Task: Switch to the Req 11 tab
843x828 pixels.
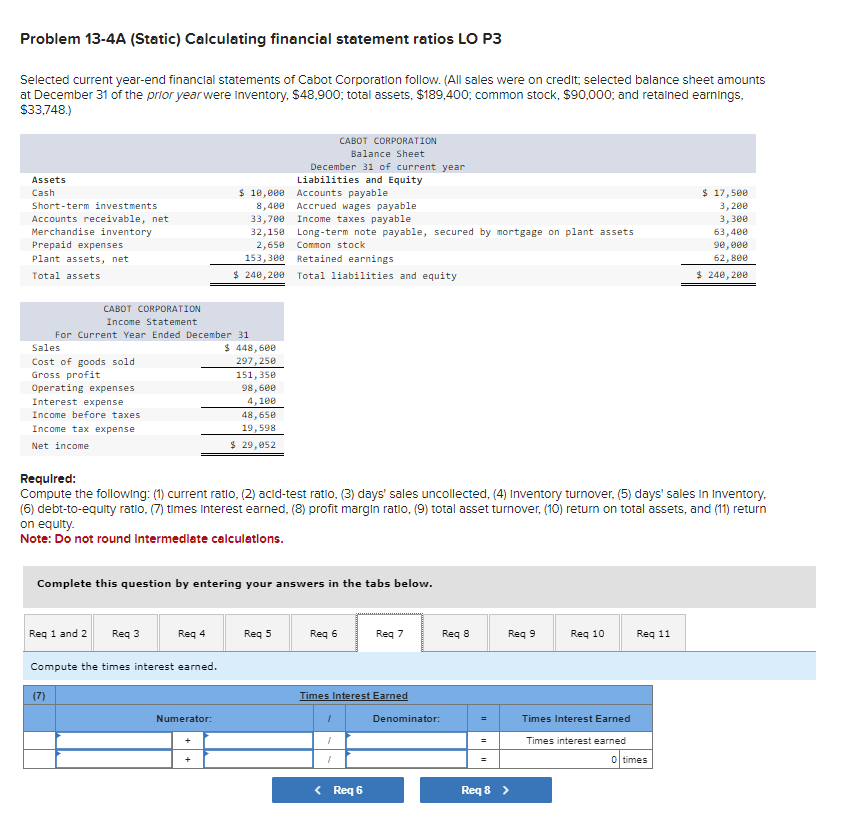Action: (653, 632)
